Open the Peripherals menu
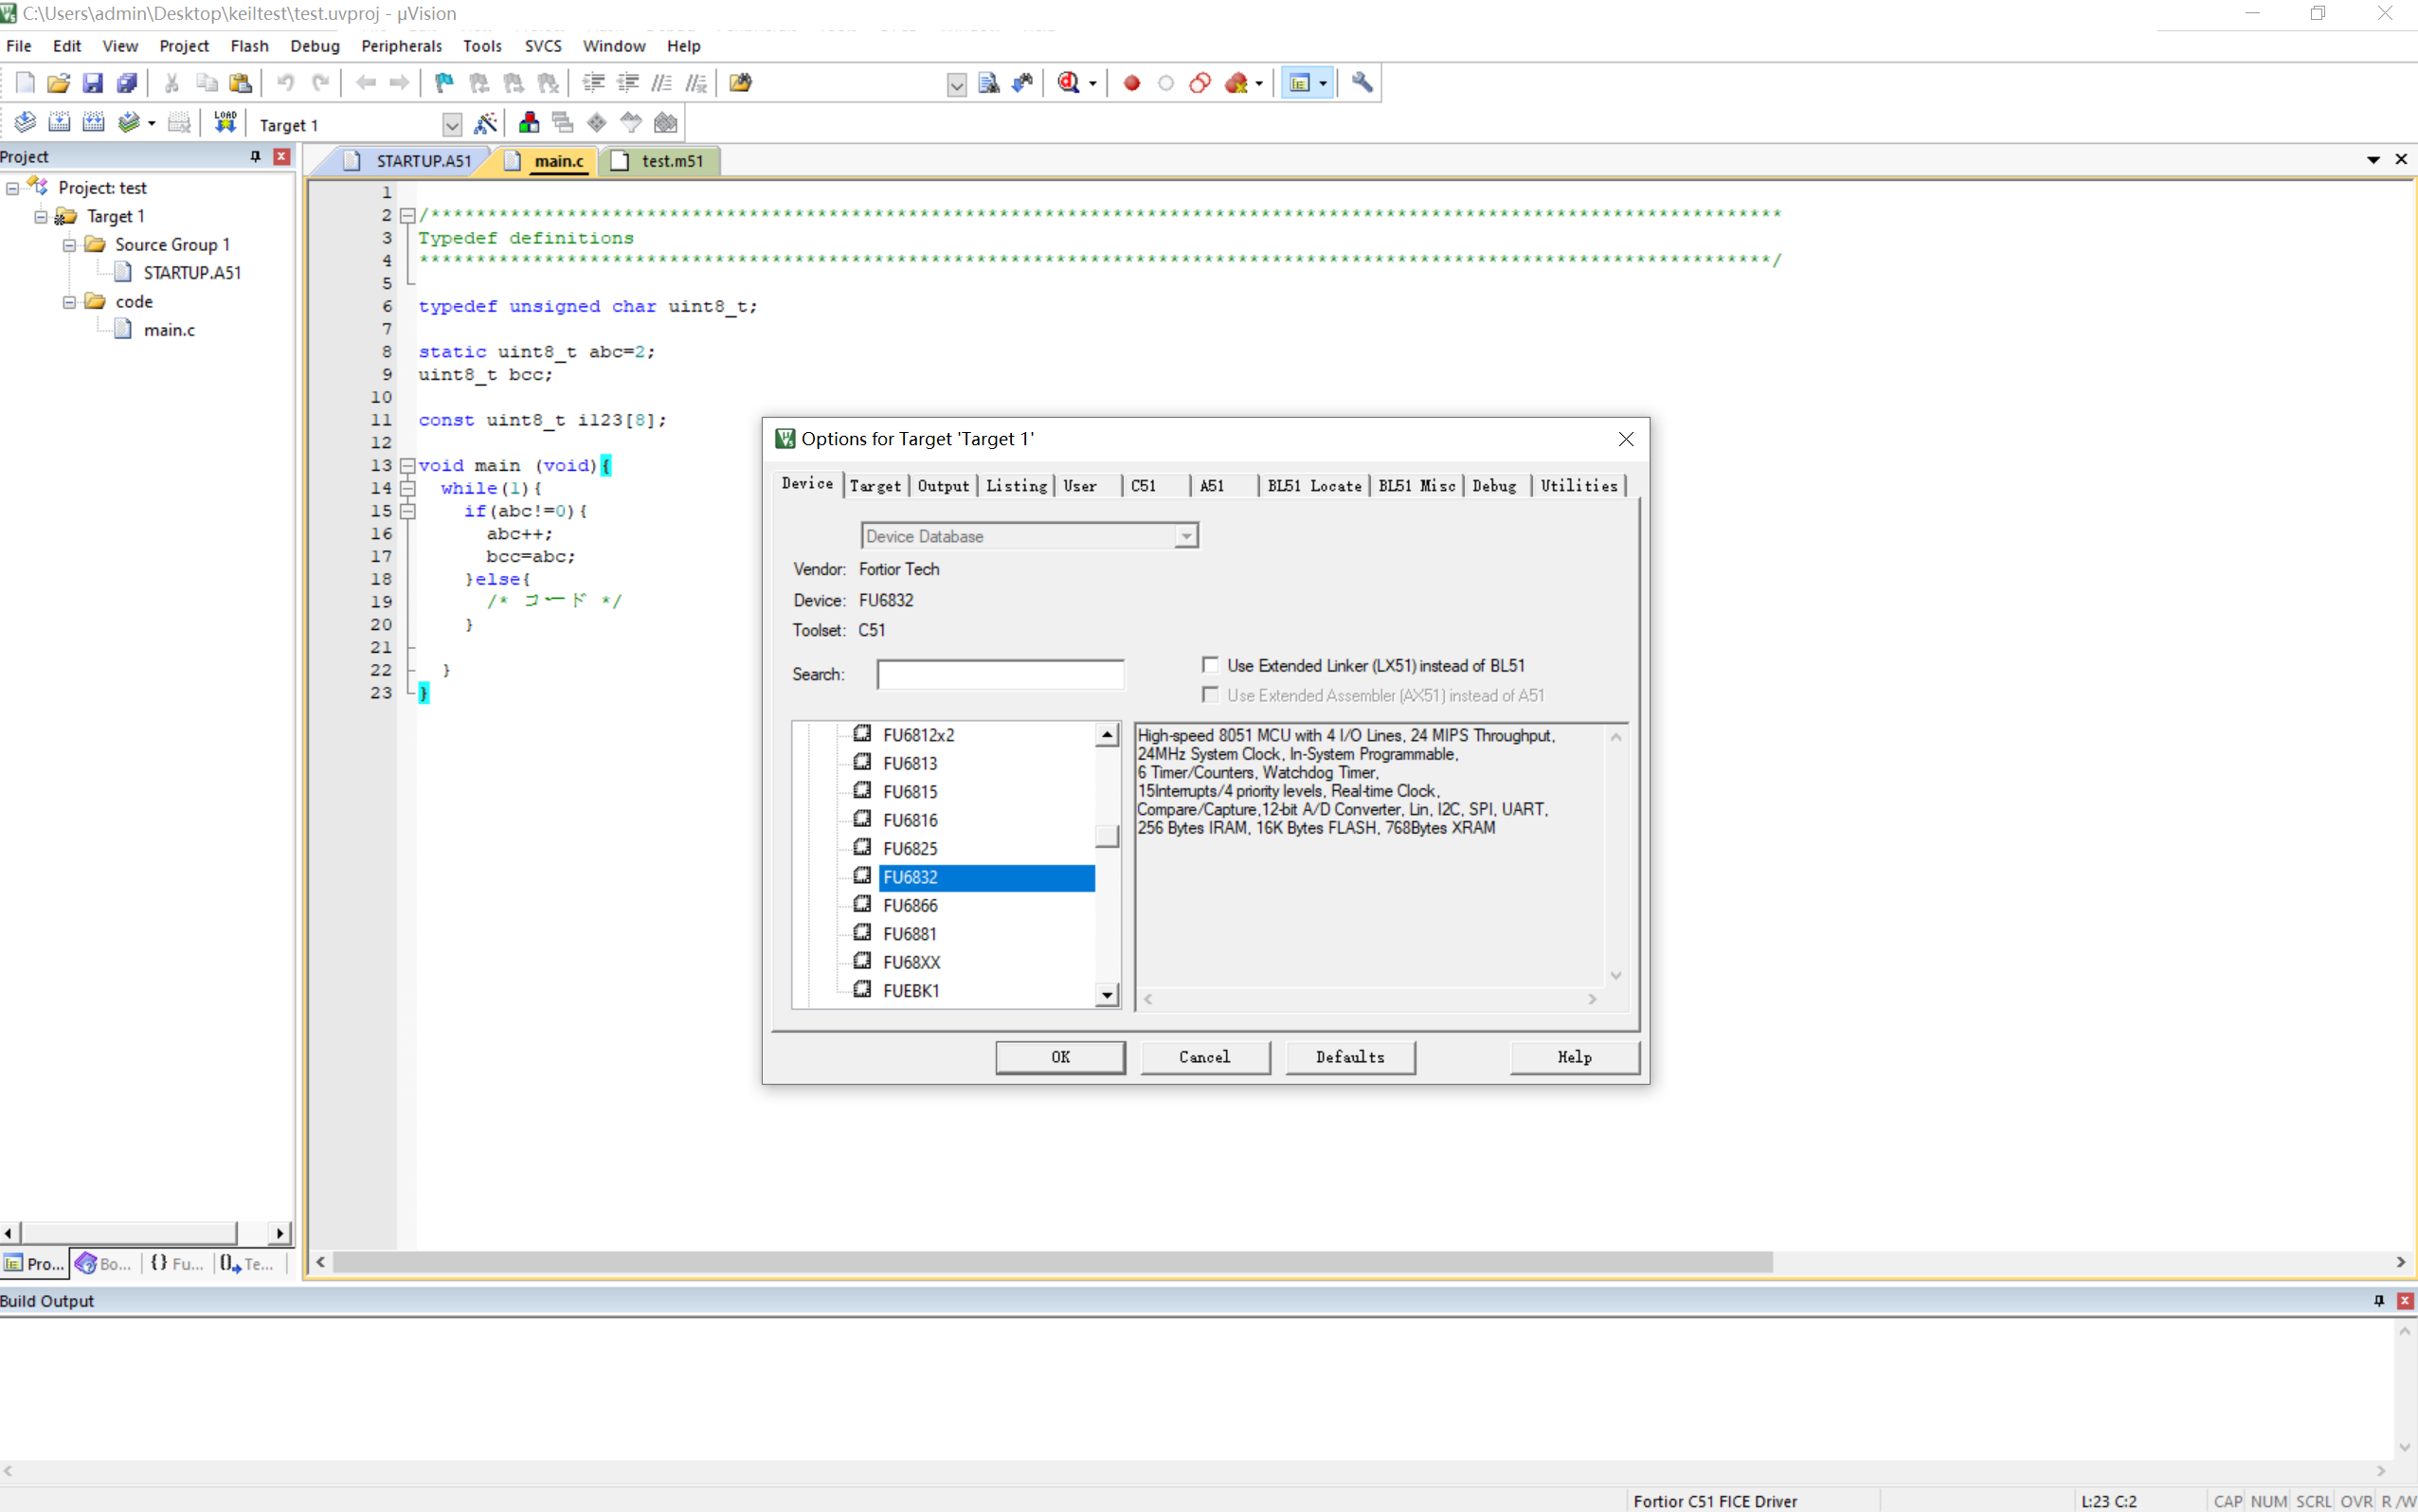 click(401, 46)
